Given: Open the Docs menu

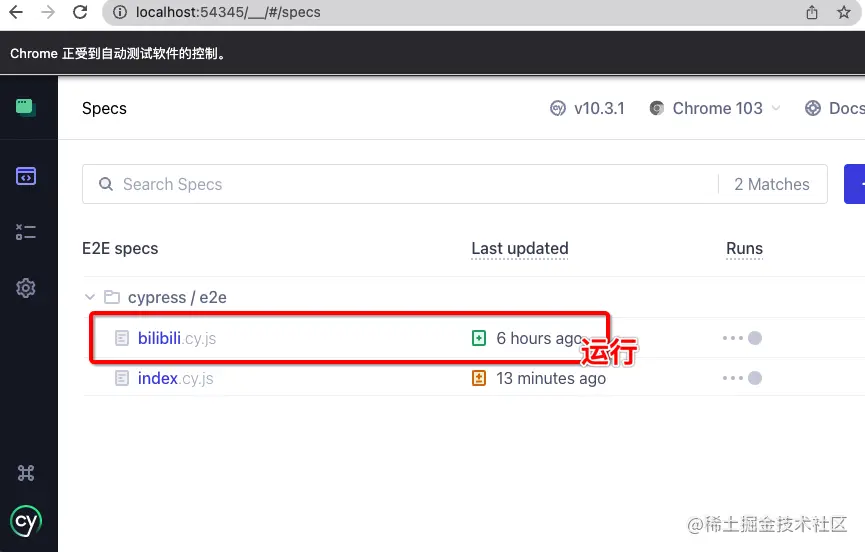Looking at the screenshot, I should (835, 108).
